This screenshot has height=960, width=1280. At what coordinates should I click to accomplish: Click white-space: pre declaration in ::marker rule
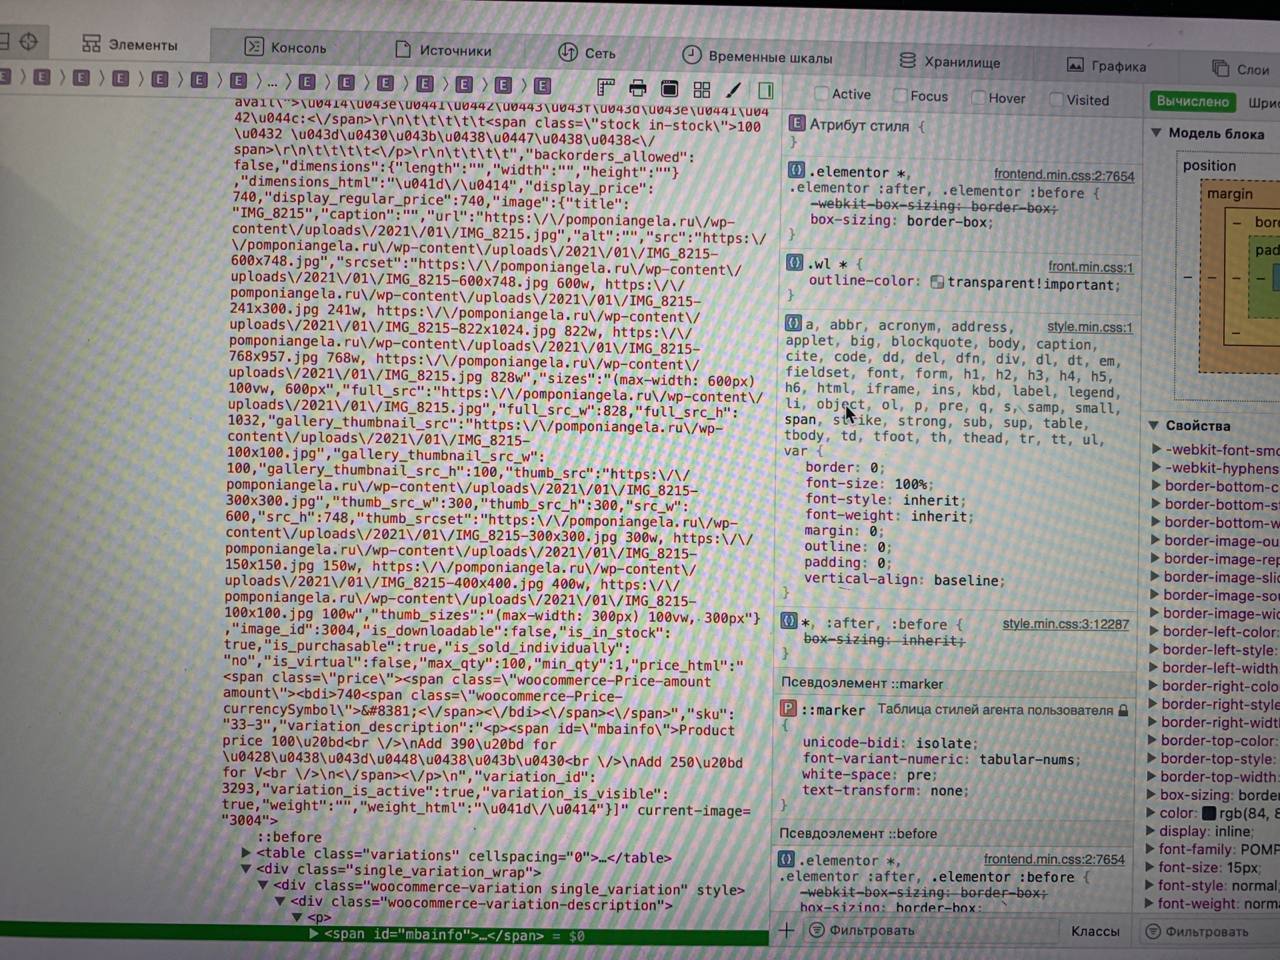(x=869, y=774)
